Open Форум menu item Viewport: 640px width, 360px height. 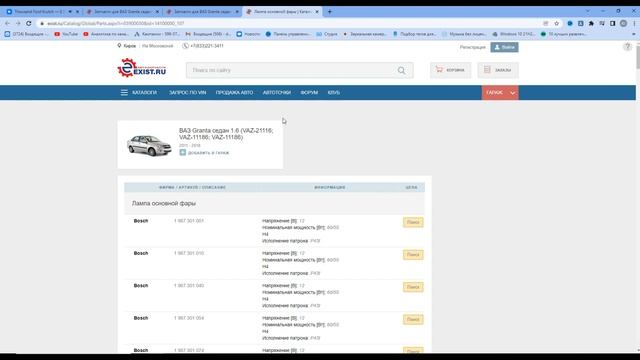tap(309, 93)
